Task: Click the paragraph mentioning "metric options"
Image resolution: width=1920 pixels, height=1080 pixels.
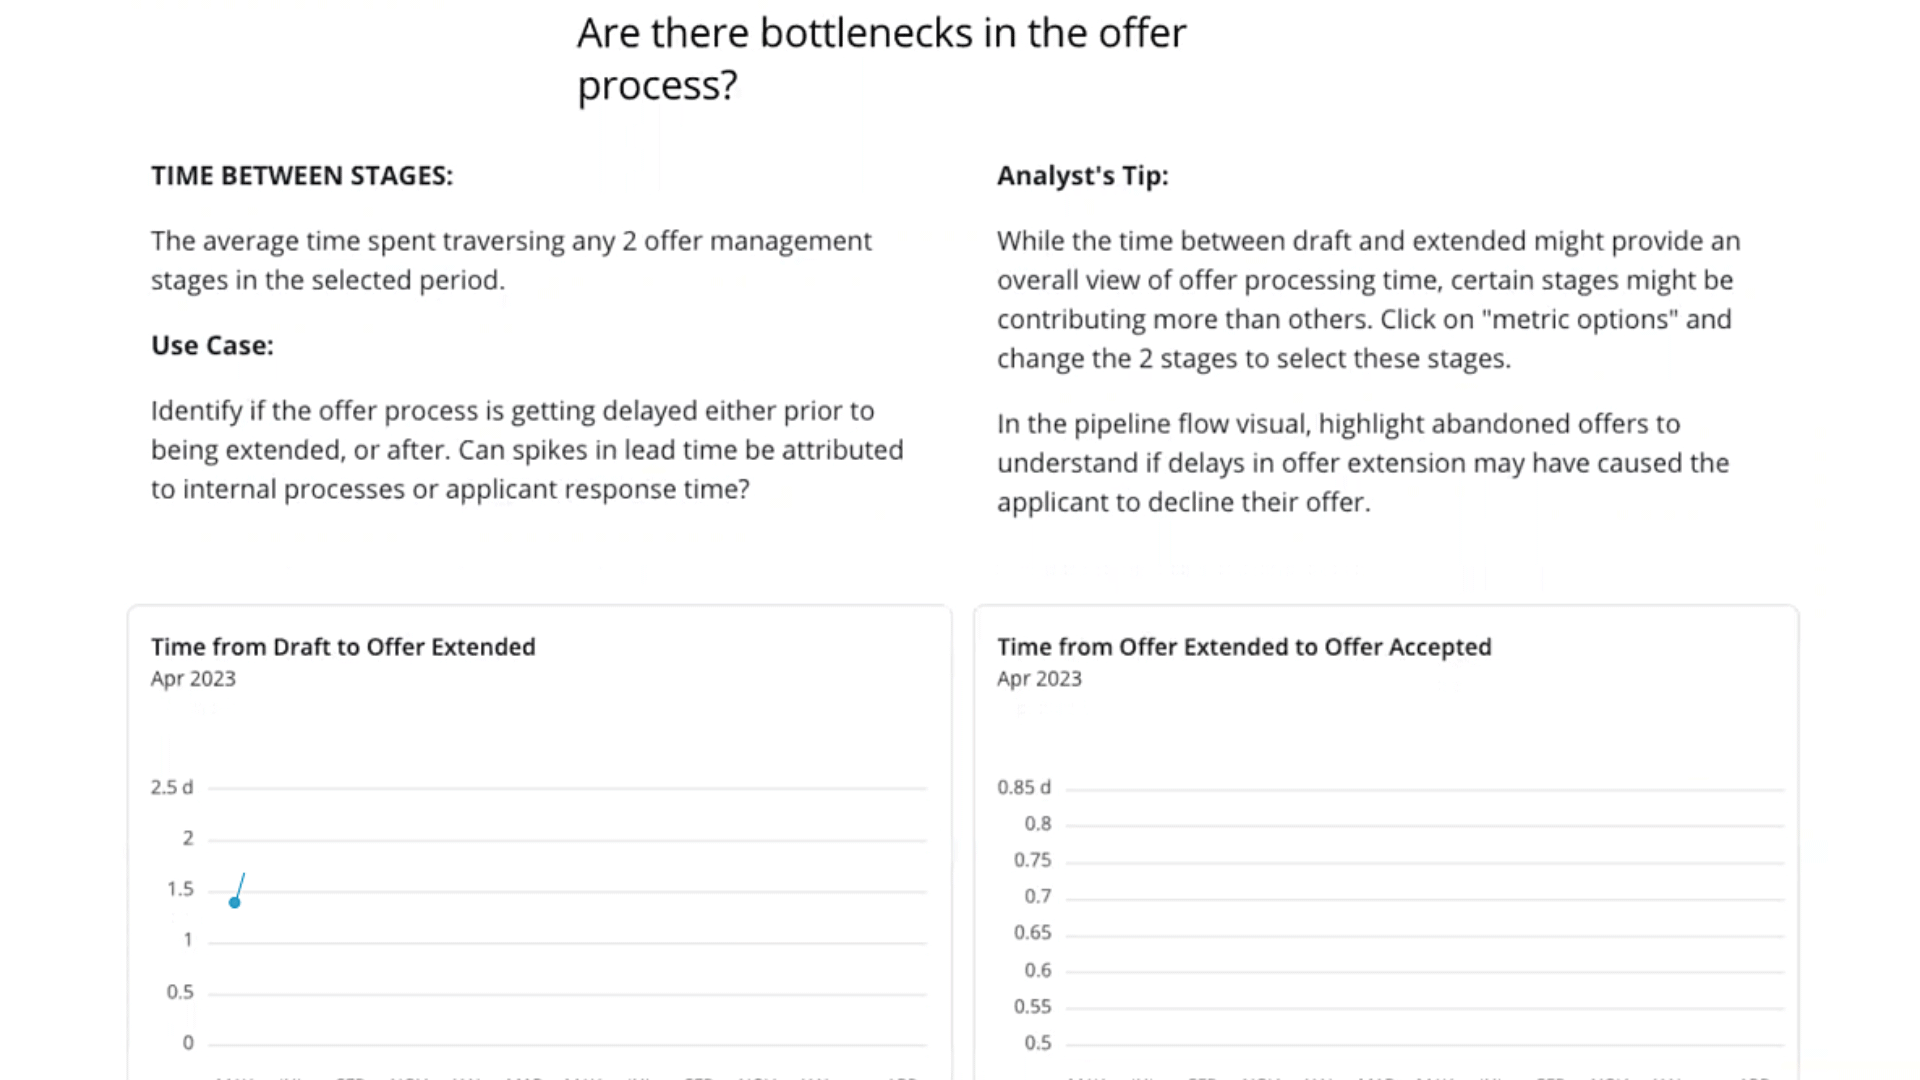Action: coord(1368,300)
